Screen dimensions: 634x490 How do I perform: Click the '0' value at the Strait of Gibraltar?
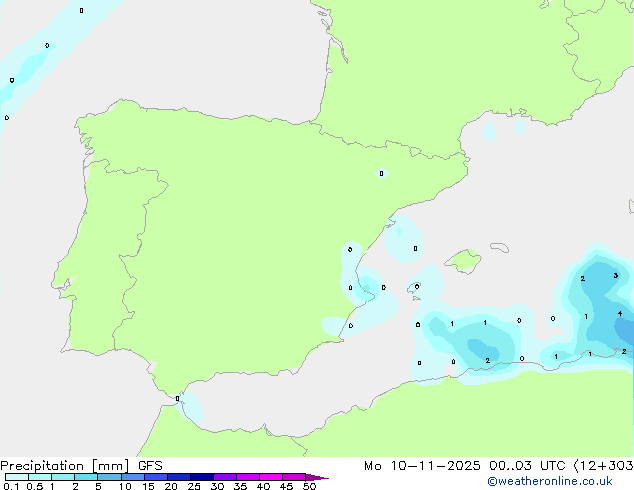tap(178, 399)
